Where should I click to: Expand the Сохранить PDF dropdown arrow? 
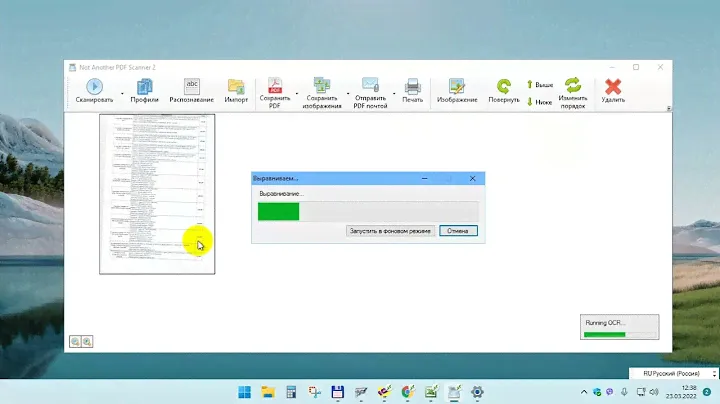click(296, 92)
